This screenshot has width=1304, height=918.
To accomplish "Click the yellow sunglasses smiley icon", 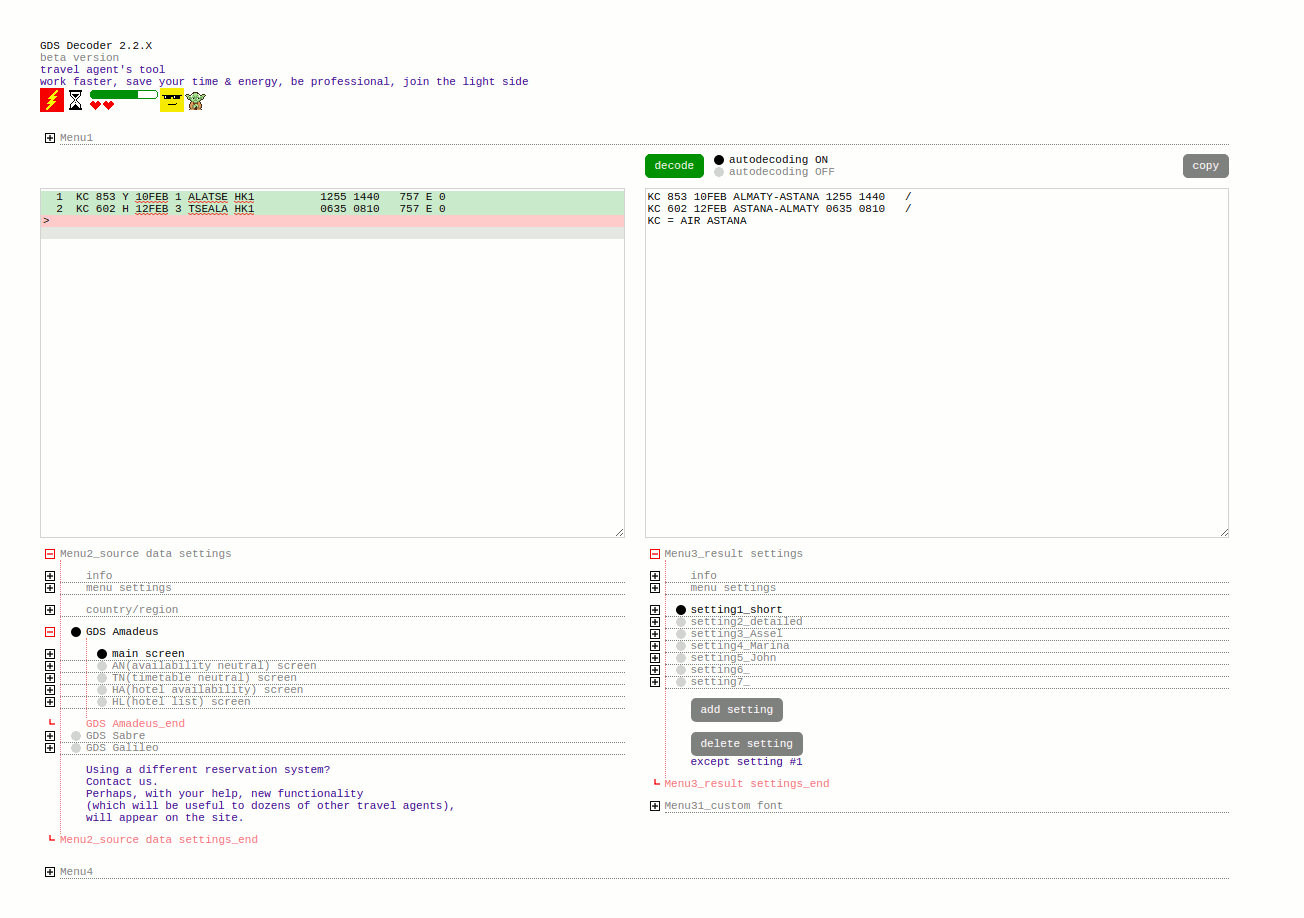I will tap(170, 99).
